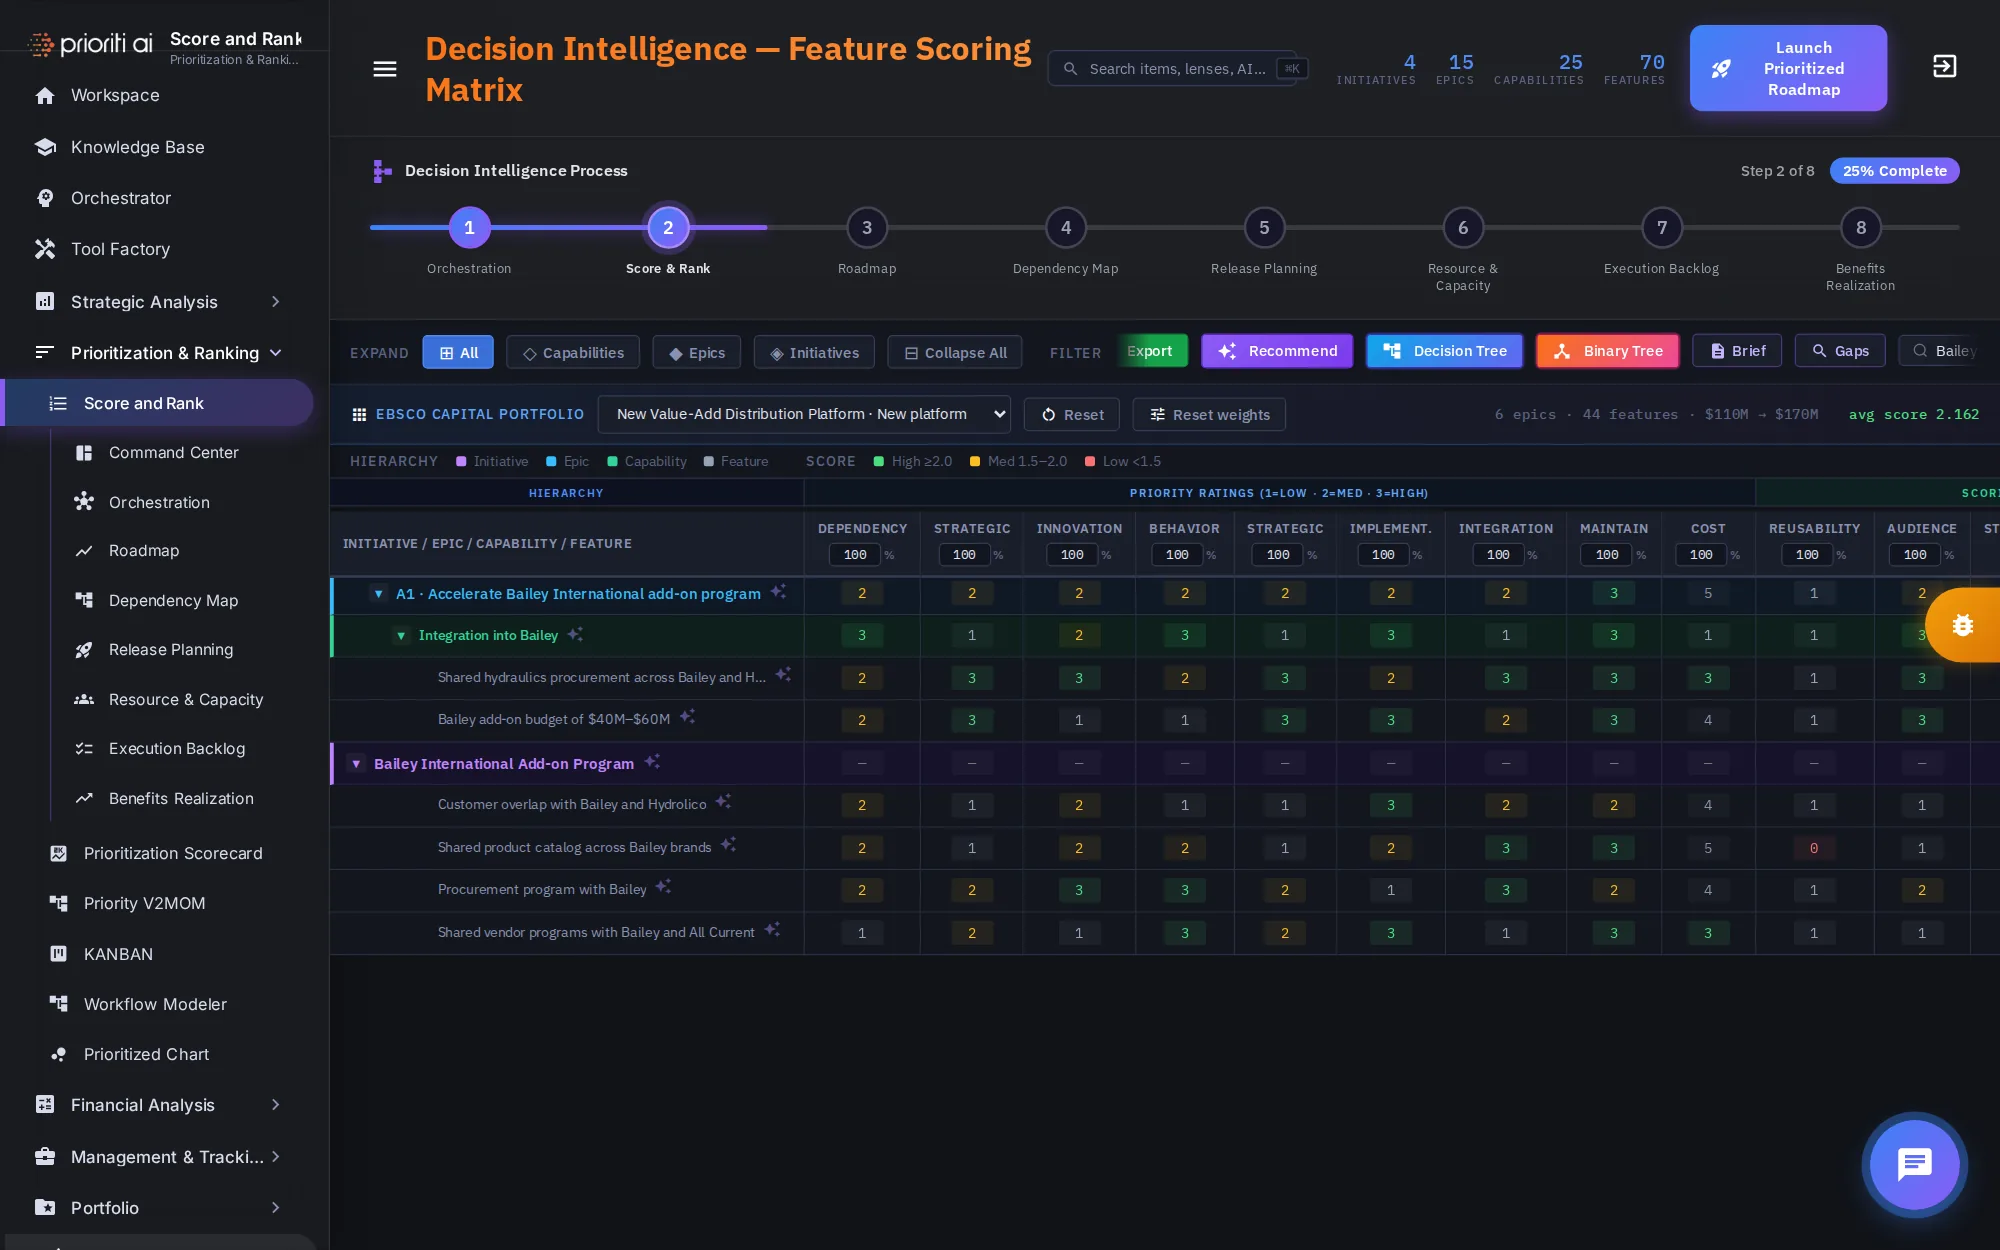Click the Binary Tree button
The image size is (2000, 1250).
[x=1607, y=351]
